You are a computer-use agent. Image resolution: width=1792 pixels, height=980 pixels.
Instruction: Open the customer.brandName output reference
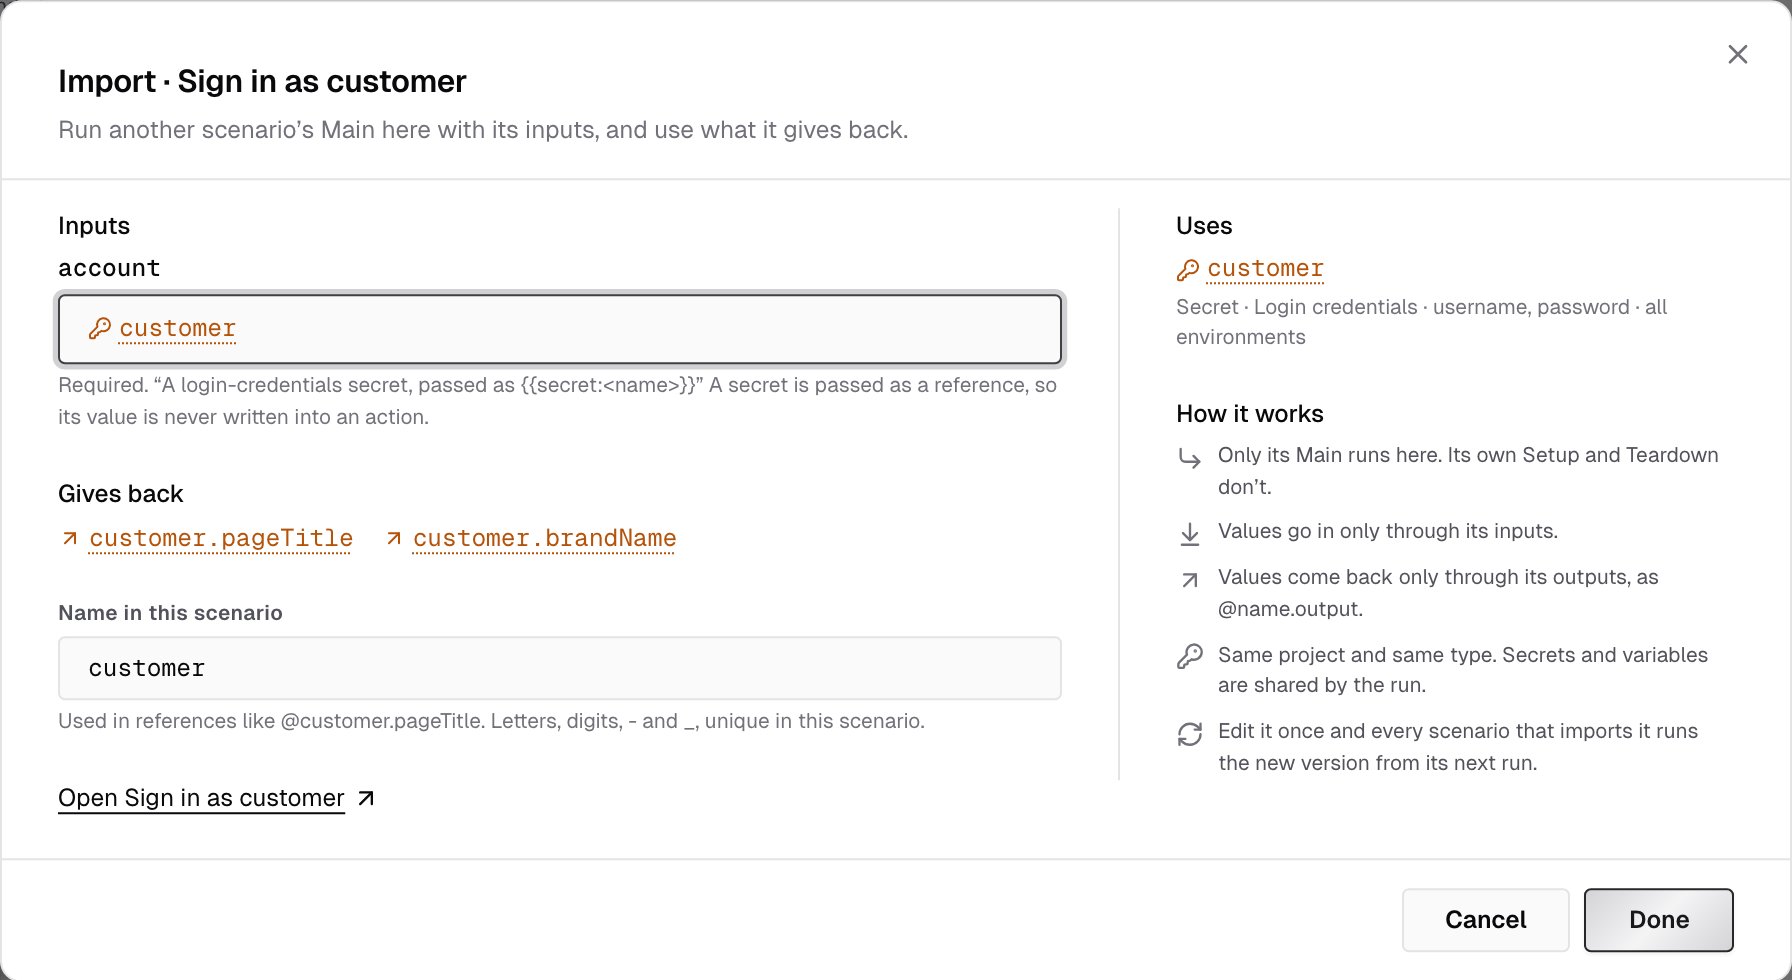[x=545, y=538]
